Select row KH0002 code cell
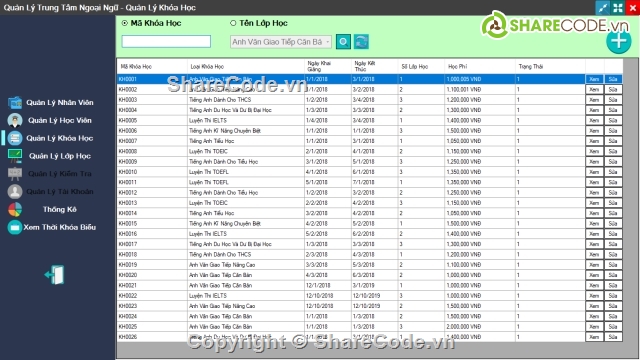 click(x=152, y=89)
